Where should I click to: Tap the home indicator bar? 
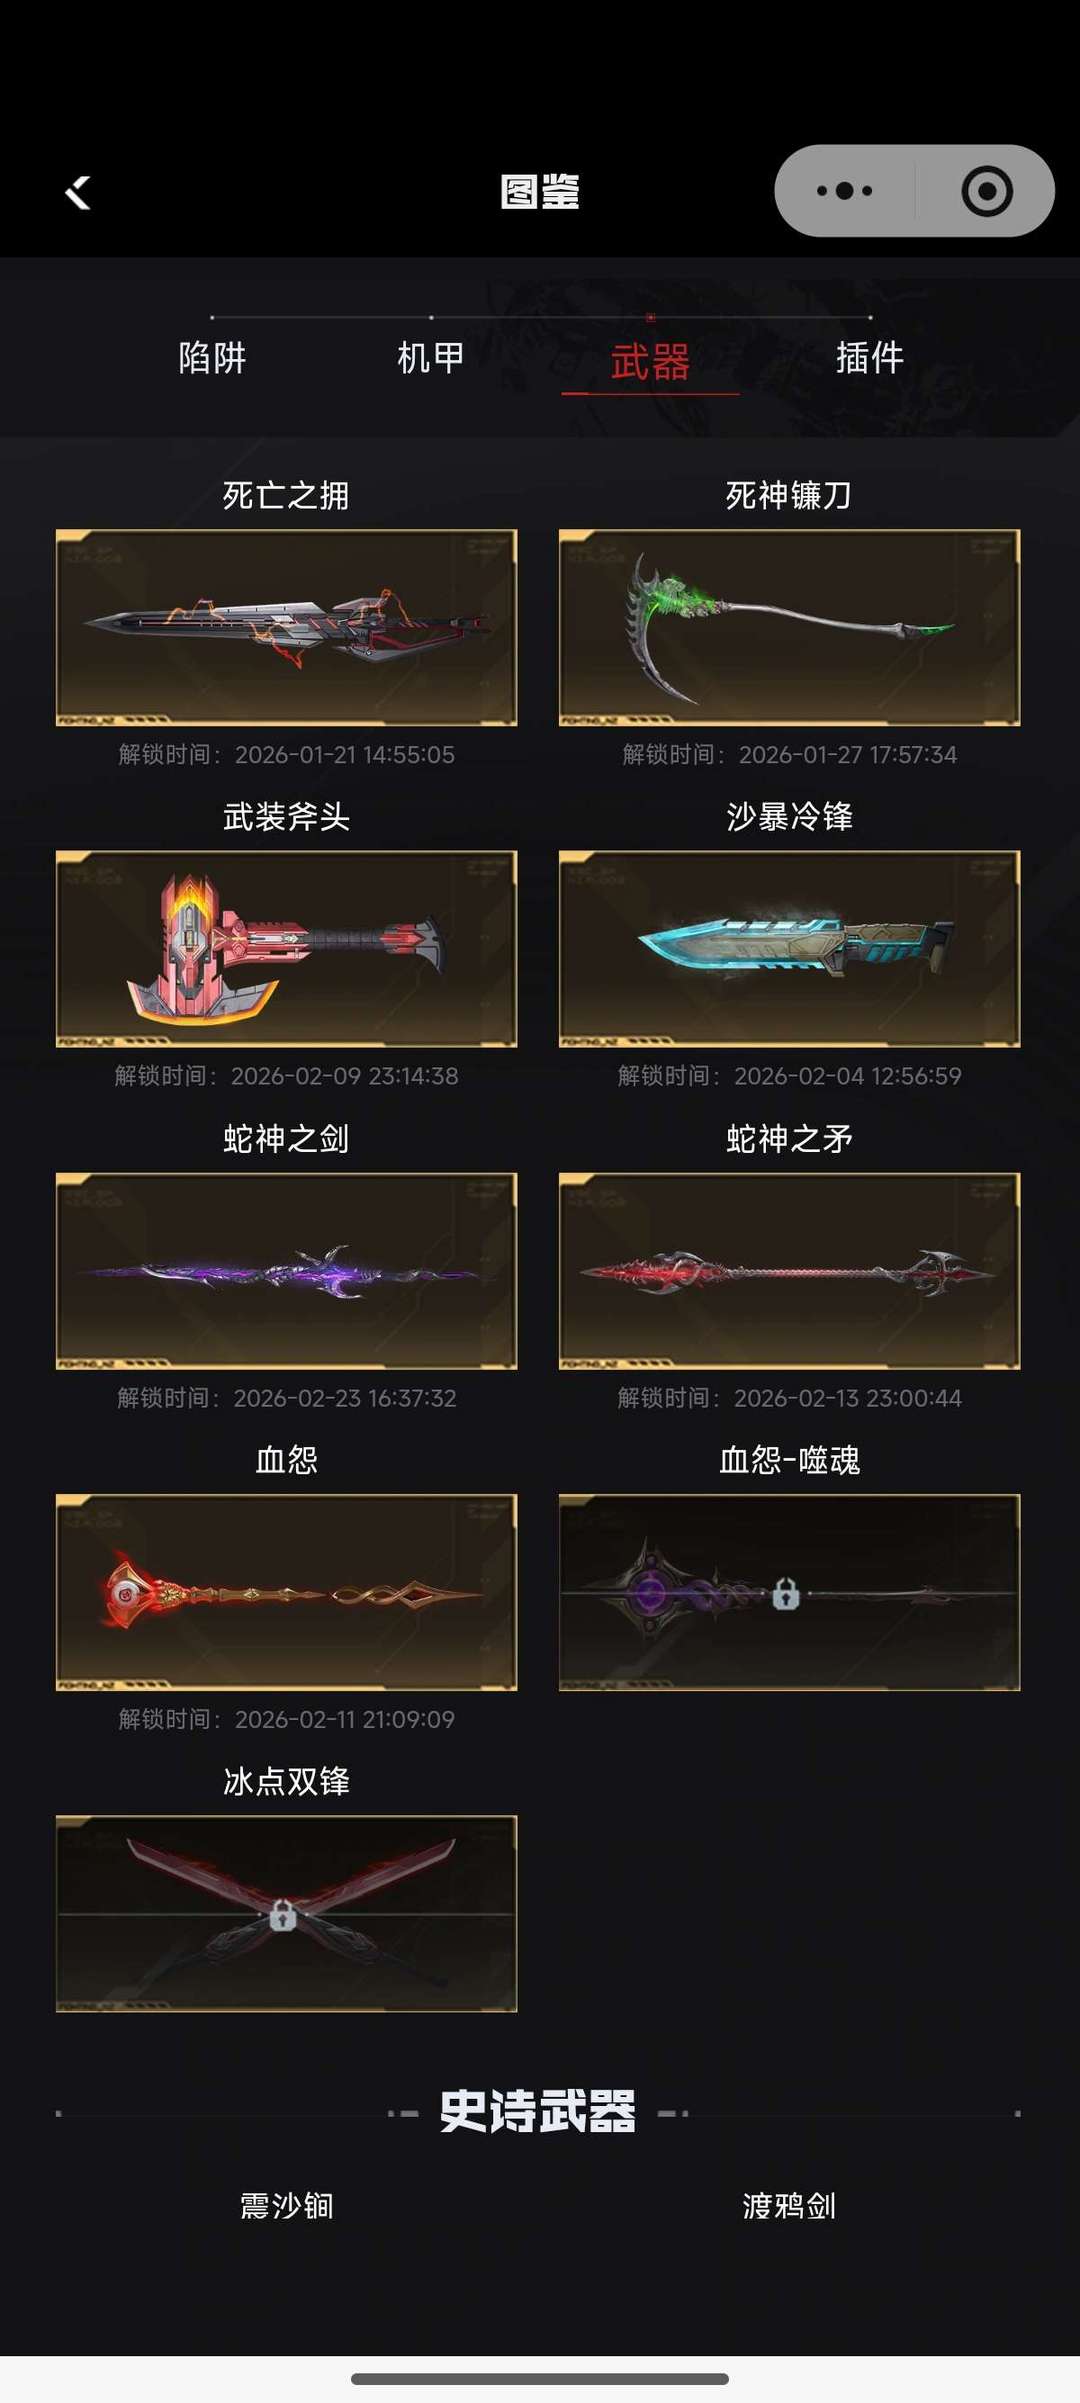pos(540,2379)
